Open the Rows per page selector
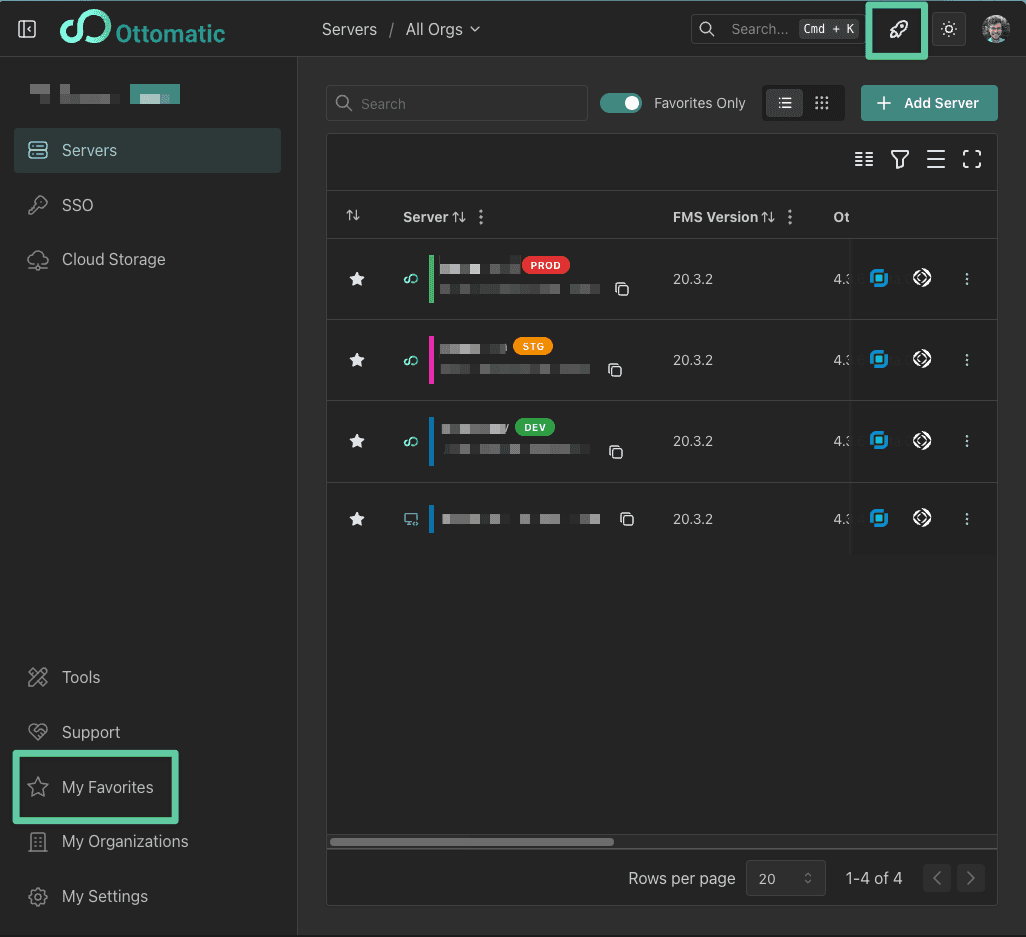This screenshot has height=937, width=1026. [786, 878]
